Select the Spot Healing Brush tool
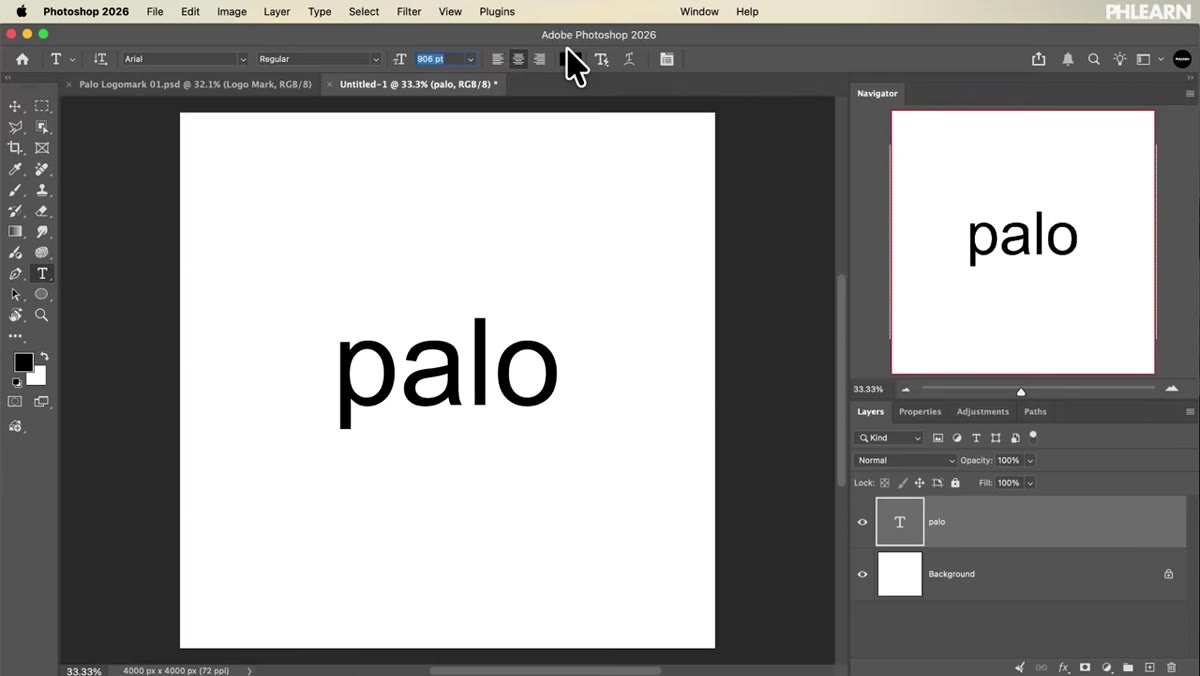This screenshot has width=1200, height=676. [x=42, y=169]
